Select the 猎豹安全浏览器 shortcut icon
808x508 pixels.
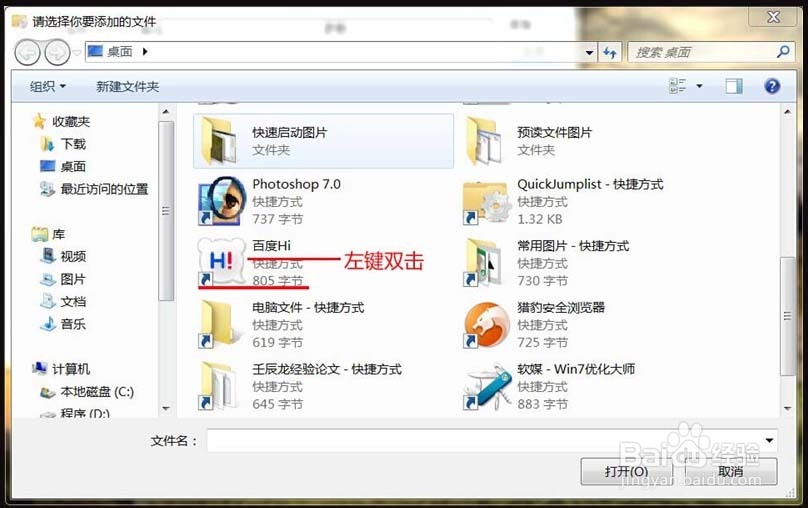tap(486, 325)
